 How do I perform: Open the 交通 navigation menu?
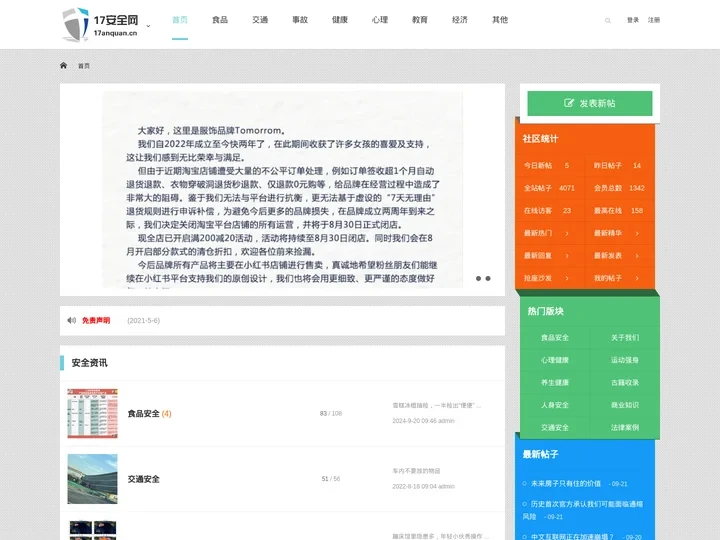pos(260,20)
